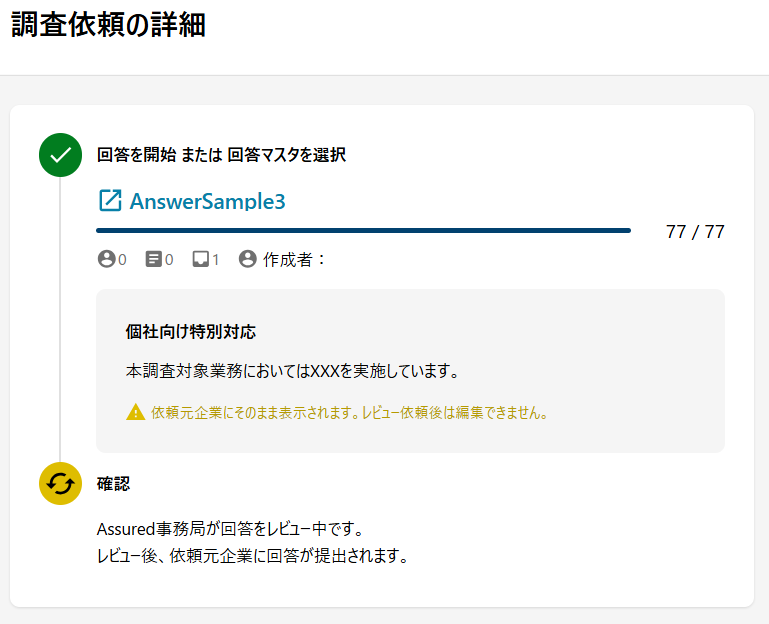Screen dimensions: 769x624
Task: Click the document note icon showing 0
Action: click(x=154, y=259)
